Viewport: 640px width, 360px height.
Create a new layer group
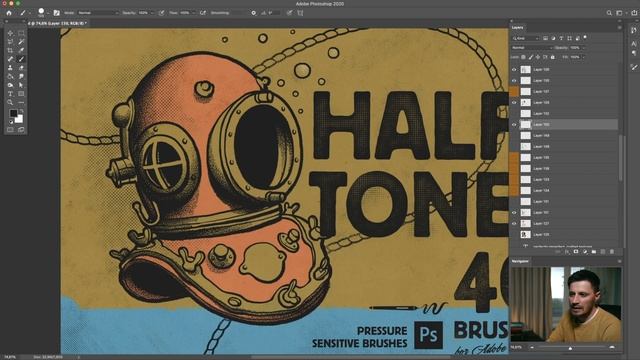coord(594,252)
